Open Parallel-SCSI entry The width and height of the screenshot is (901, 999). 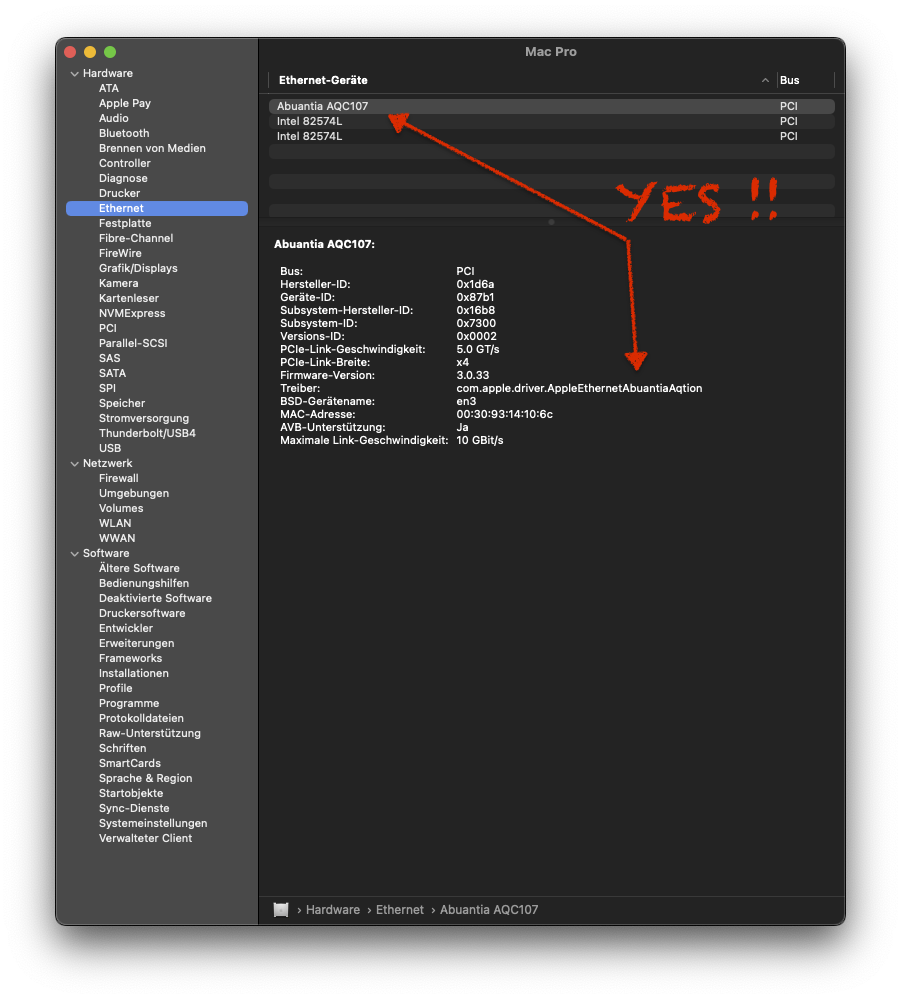133,343
